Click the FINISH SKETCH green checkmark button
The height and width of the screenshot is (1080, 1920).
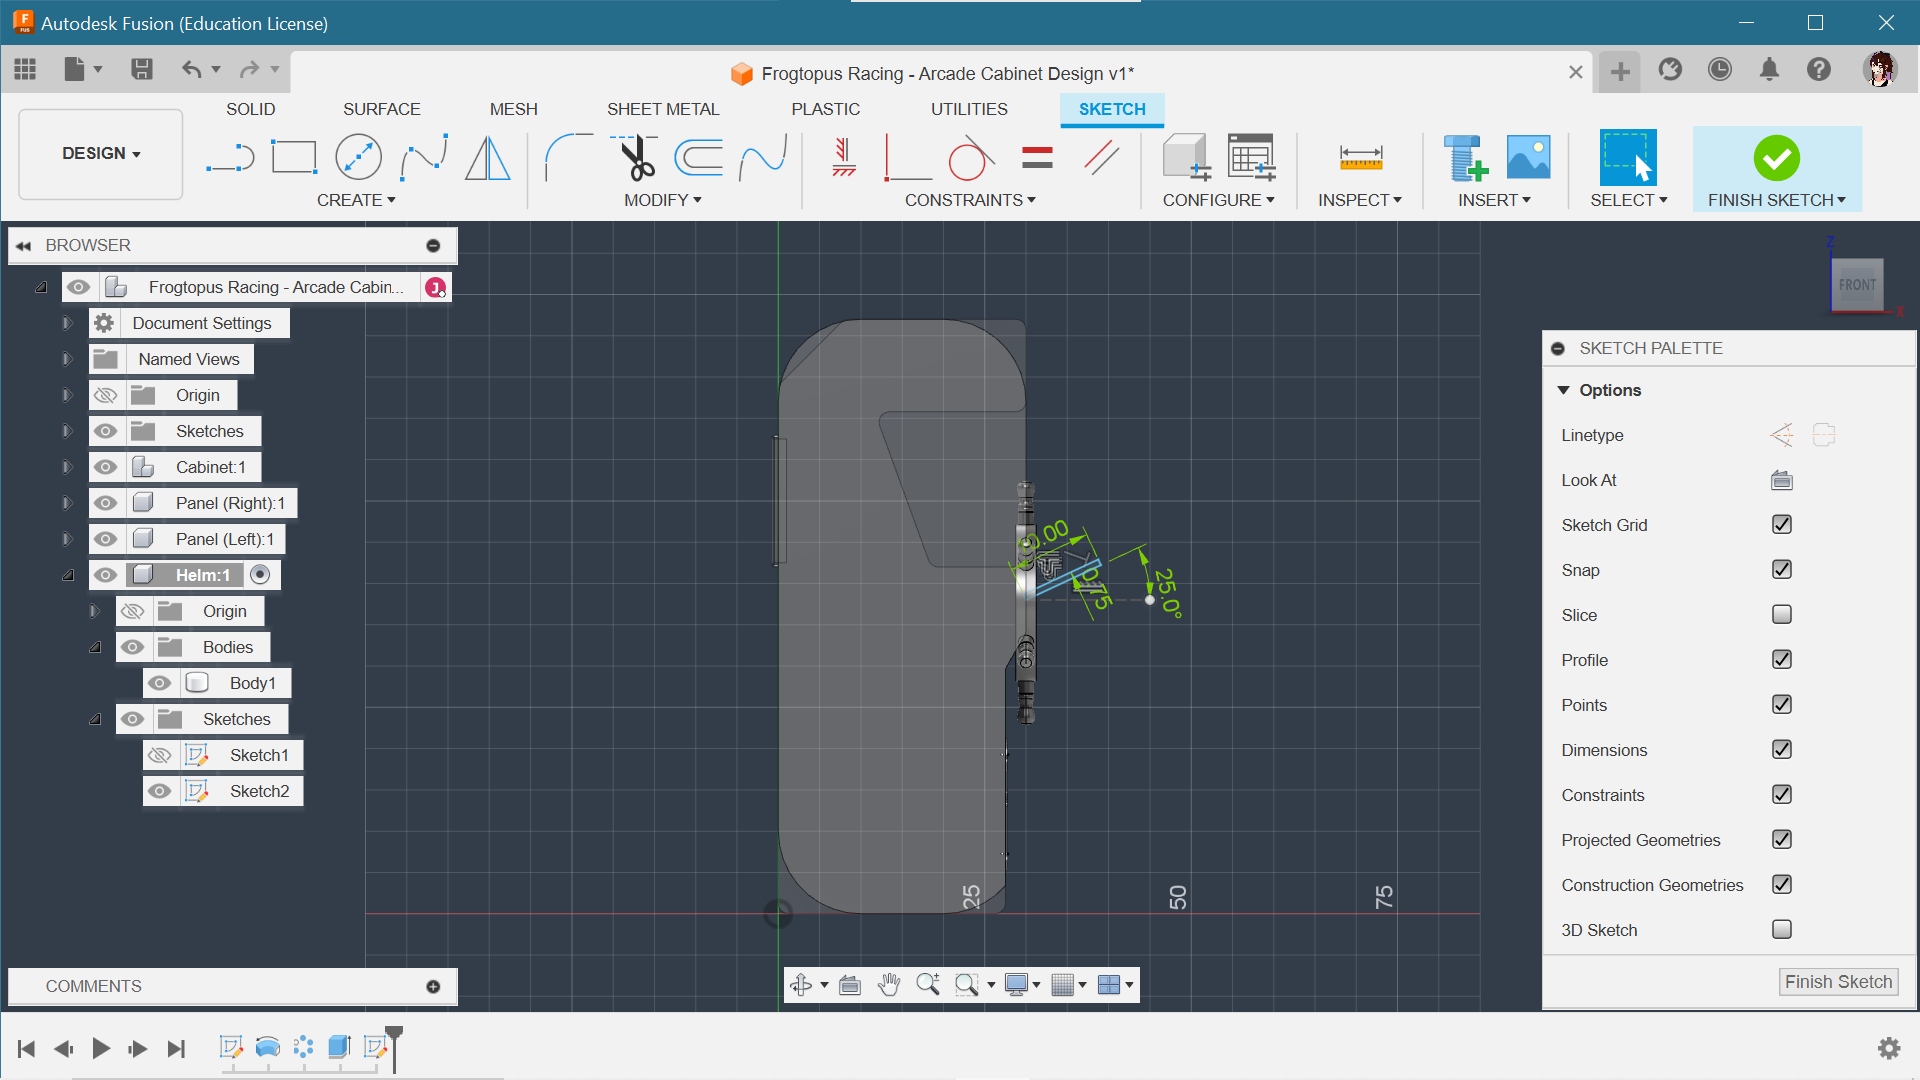point(1776,157)
